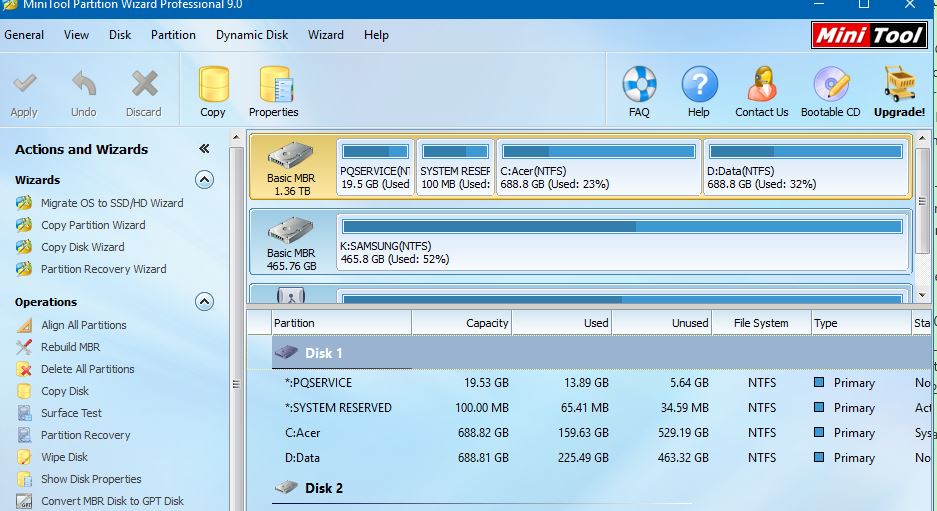Select the Basic MBR 465.76 GB disk icon
Image resolution: width=937 pixels, height=511 pixels.
point(290,231)
